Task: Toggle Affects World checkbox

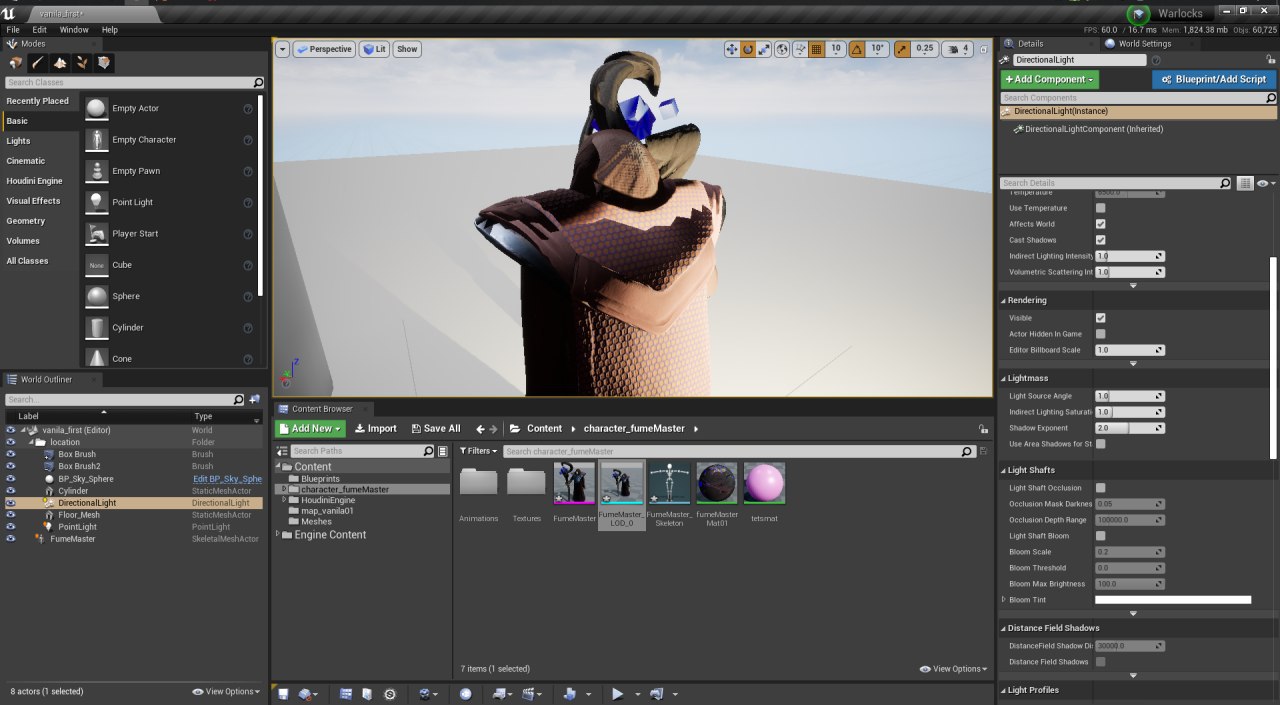Action: point(1101,224)
